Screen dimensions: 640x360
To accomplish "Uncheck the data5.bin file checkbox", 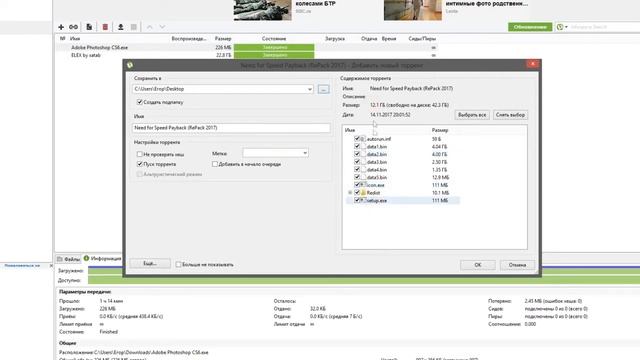I will 357,177.
